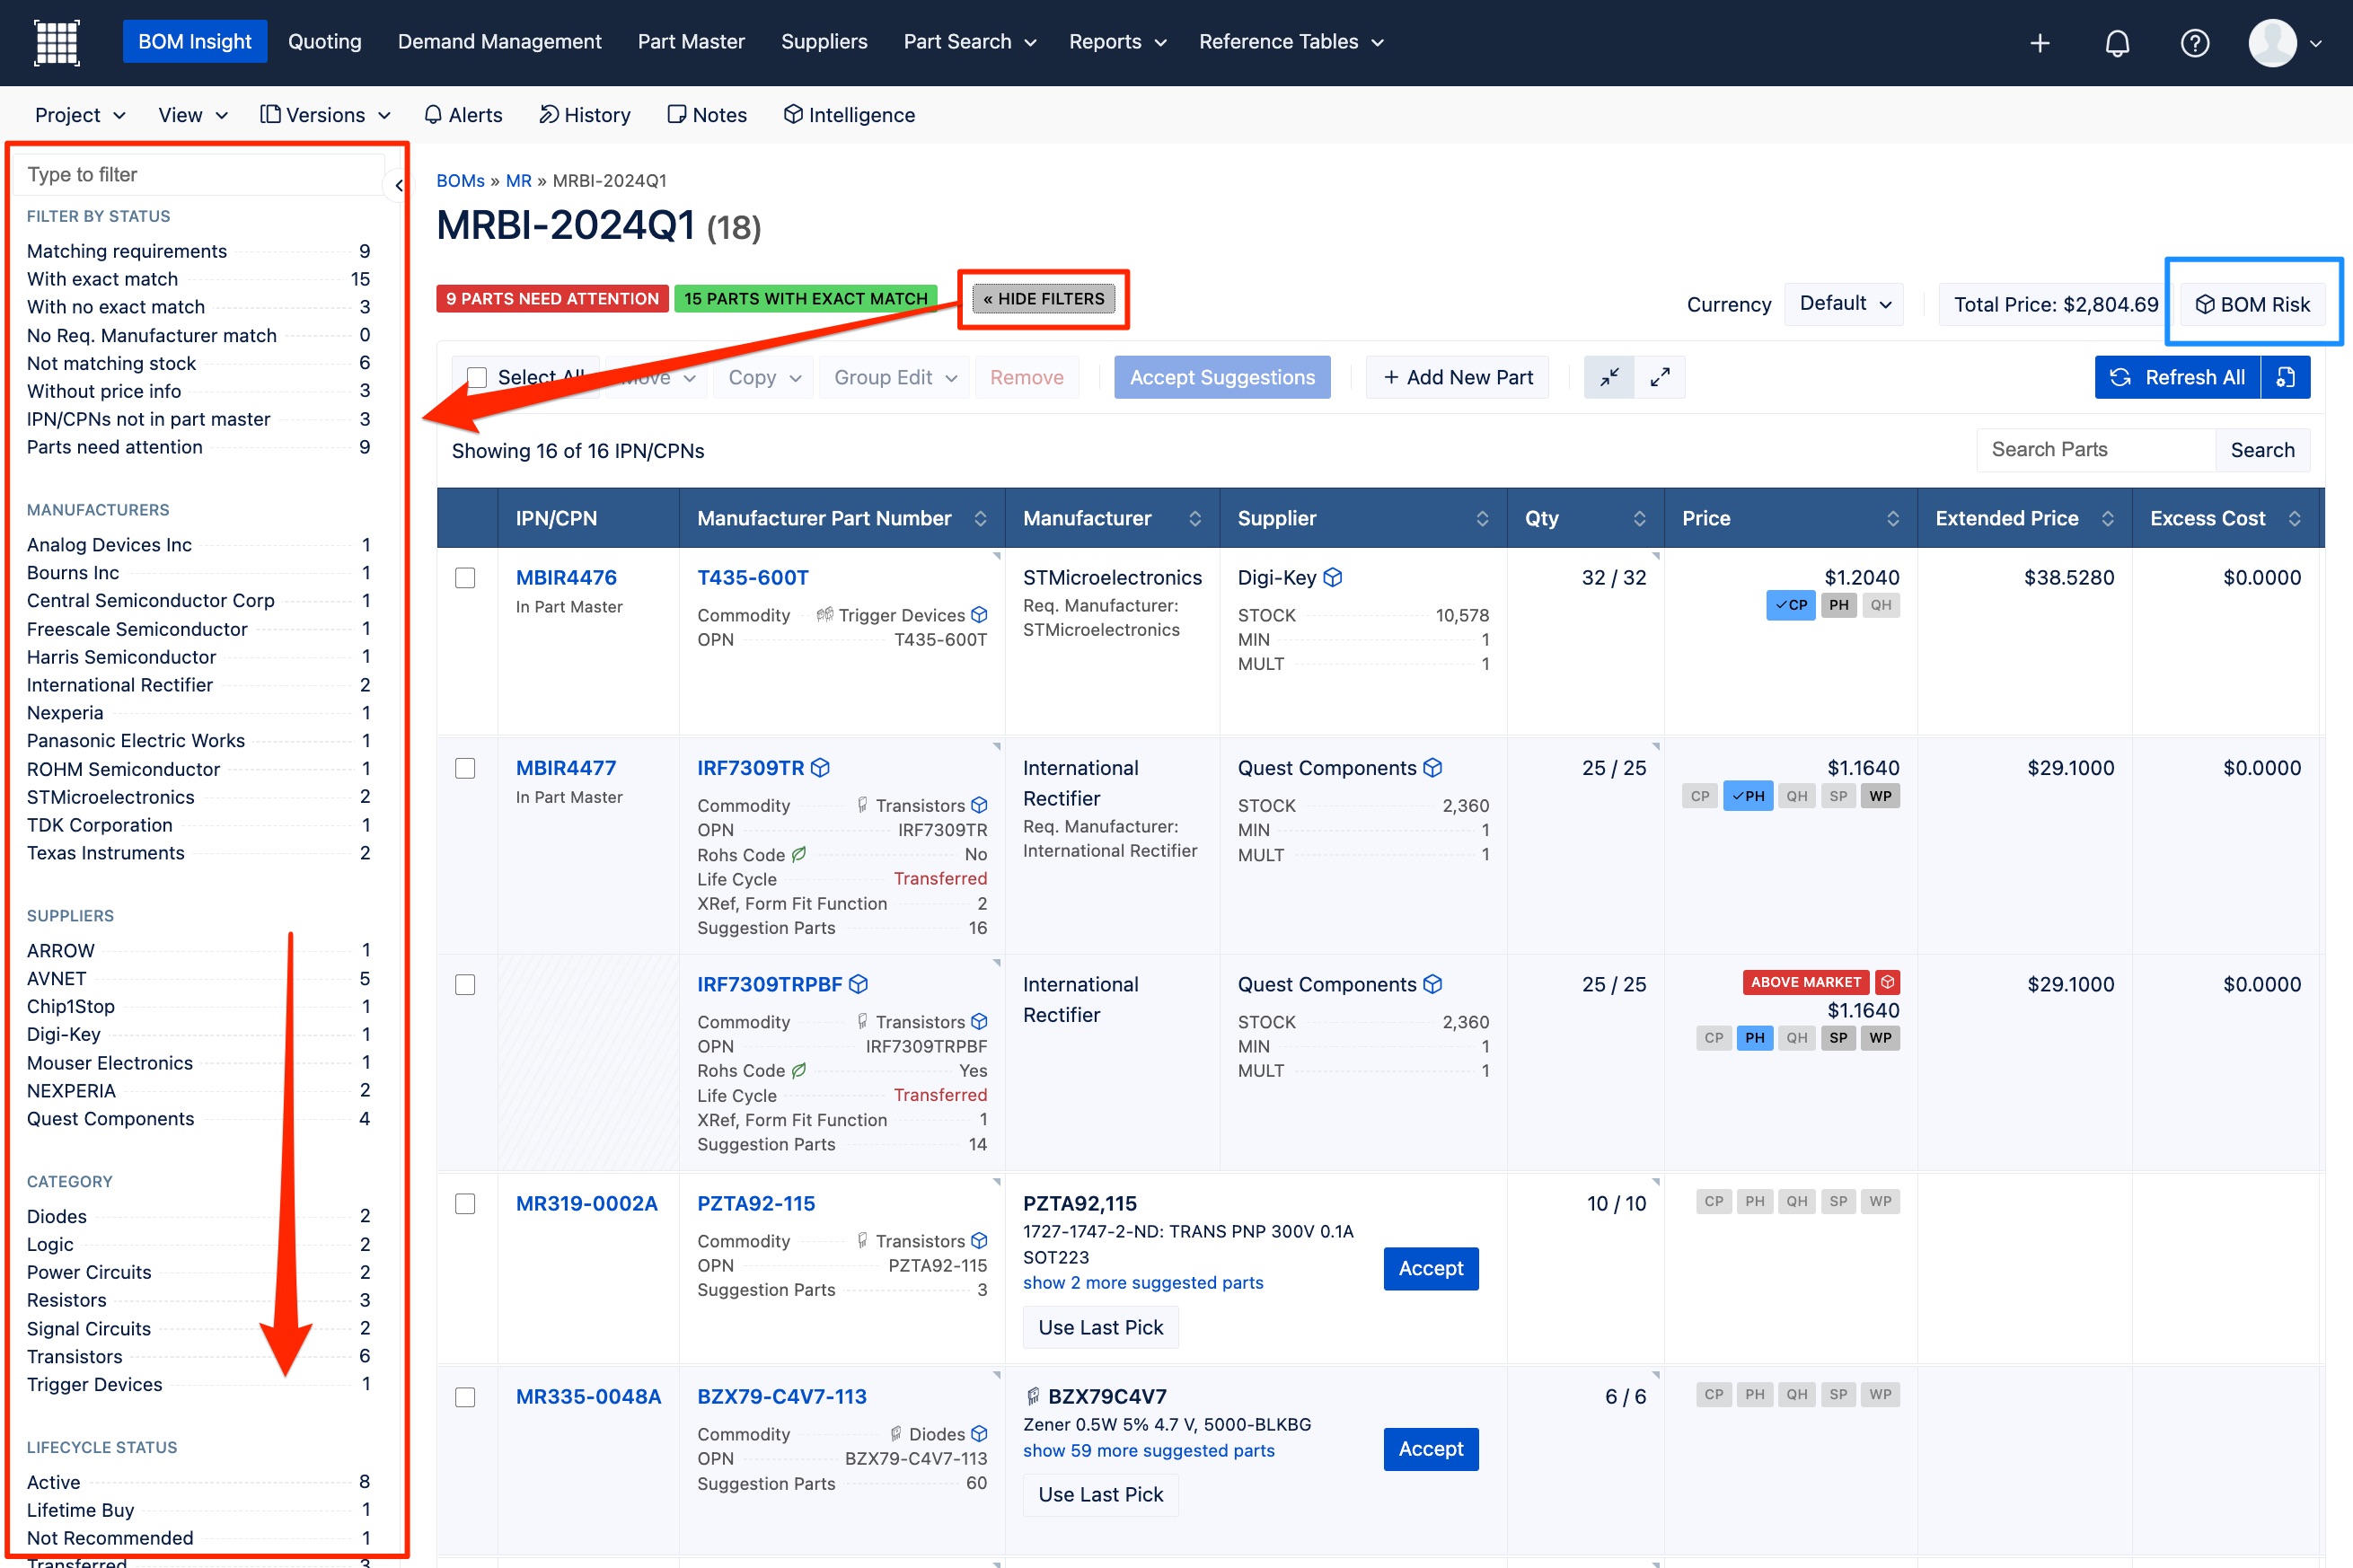Click the Type to filter field
The image size is (2353, 1568).
[x=198, y=174]
